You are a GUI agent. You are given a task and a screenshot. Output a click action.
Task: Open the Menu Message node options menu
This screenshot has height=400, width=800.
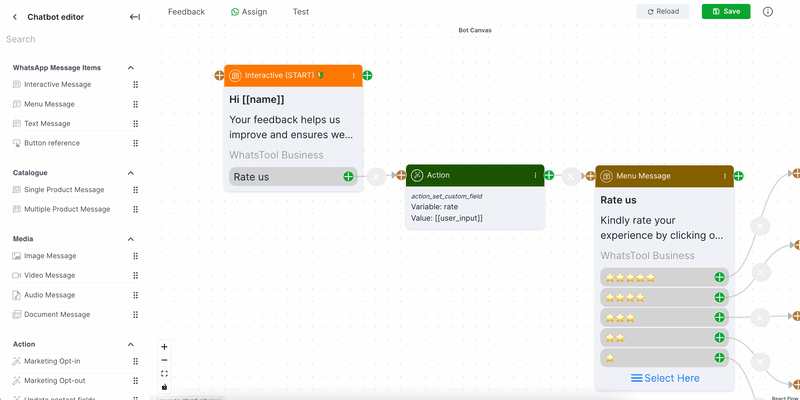(x=724, y=176)
